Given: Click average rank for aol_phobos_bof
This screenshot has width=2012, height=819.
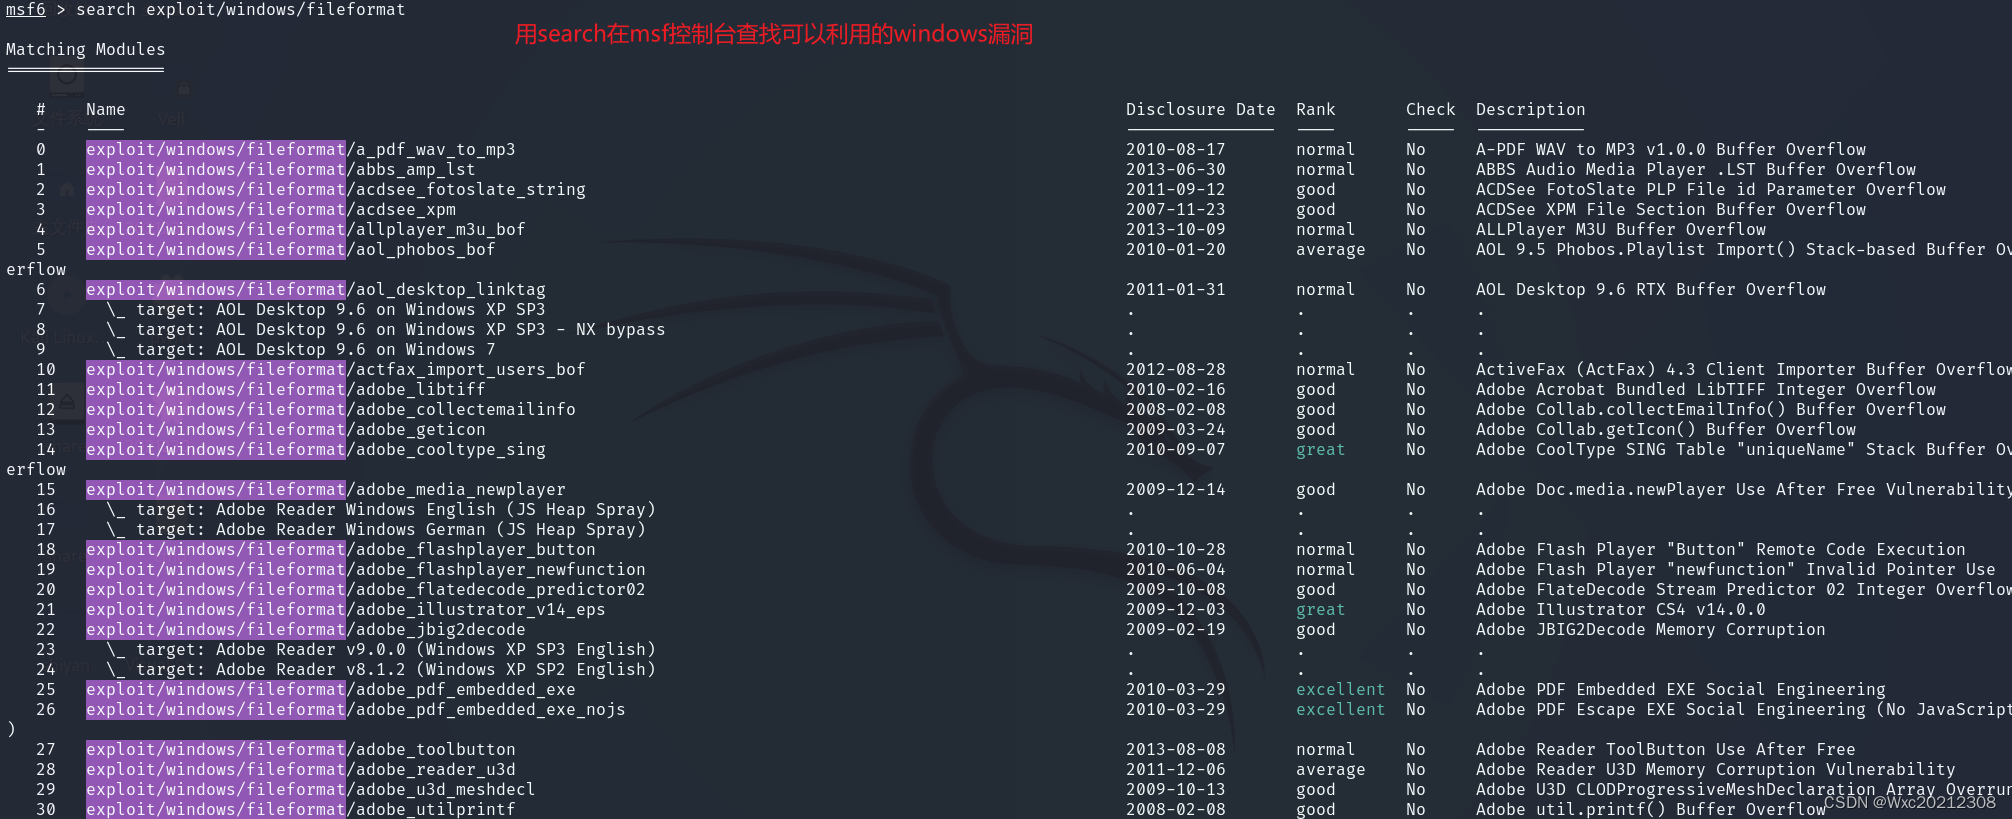Looking at the screenshot, I should pos(1331,250).
